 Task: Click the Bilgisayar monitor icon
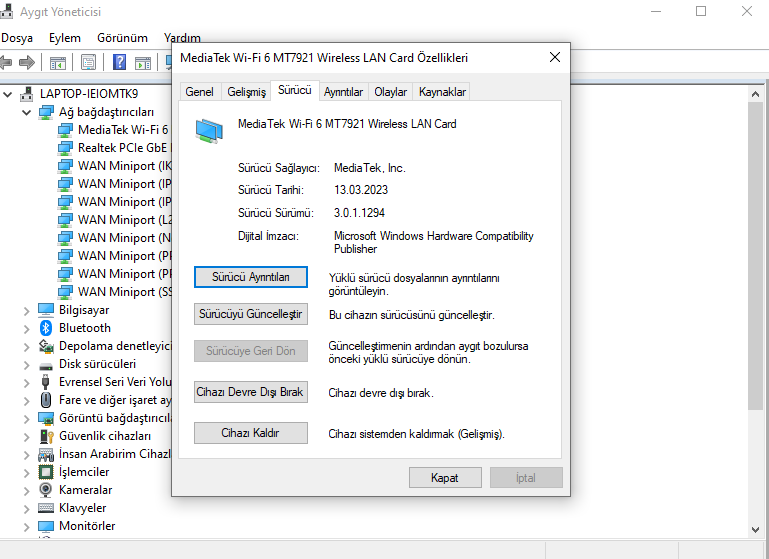pyautogui.click(x=46, y=310)
